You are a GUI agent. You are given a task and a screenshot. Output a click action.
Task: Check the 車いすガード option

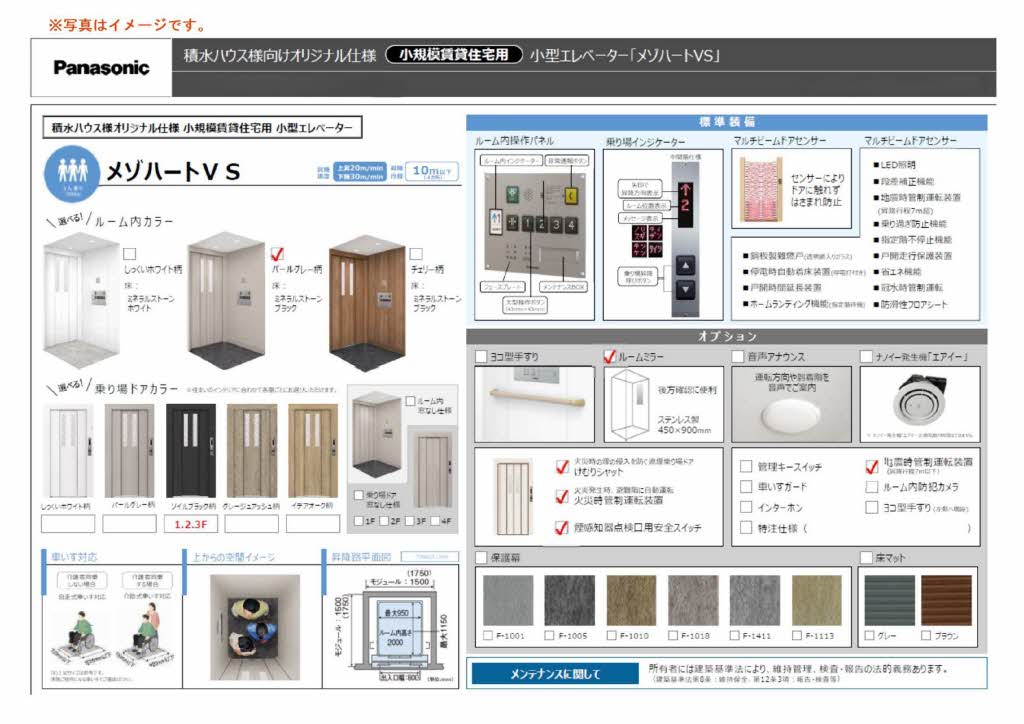[746, 486]
